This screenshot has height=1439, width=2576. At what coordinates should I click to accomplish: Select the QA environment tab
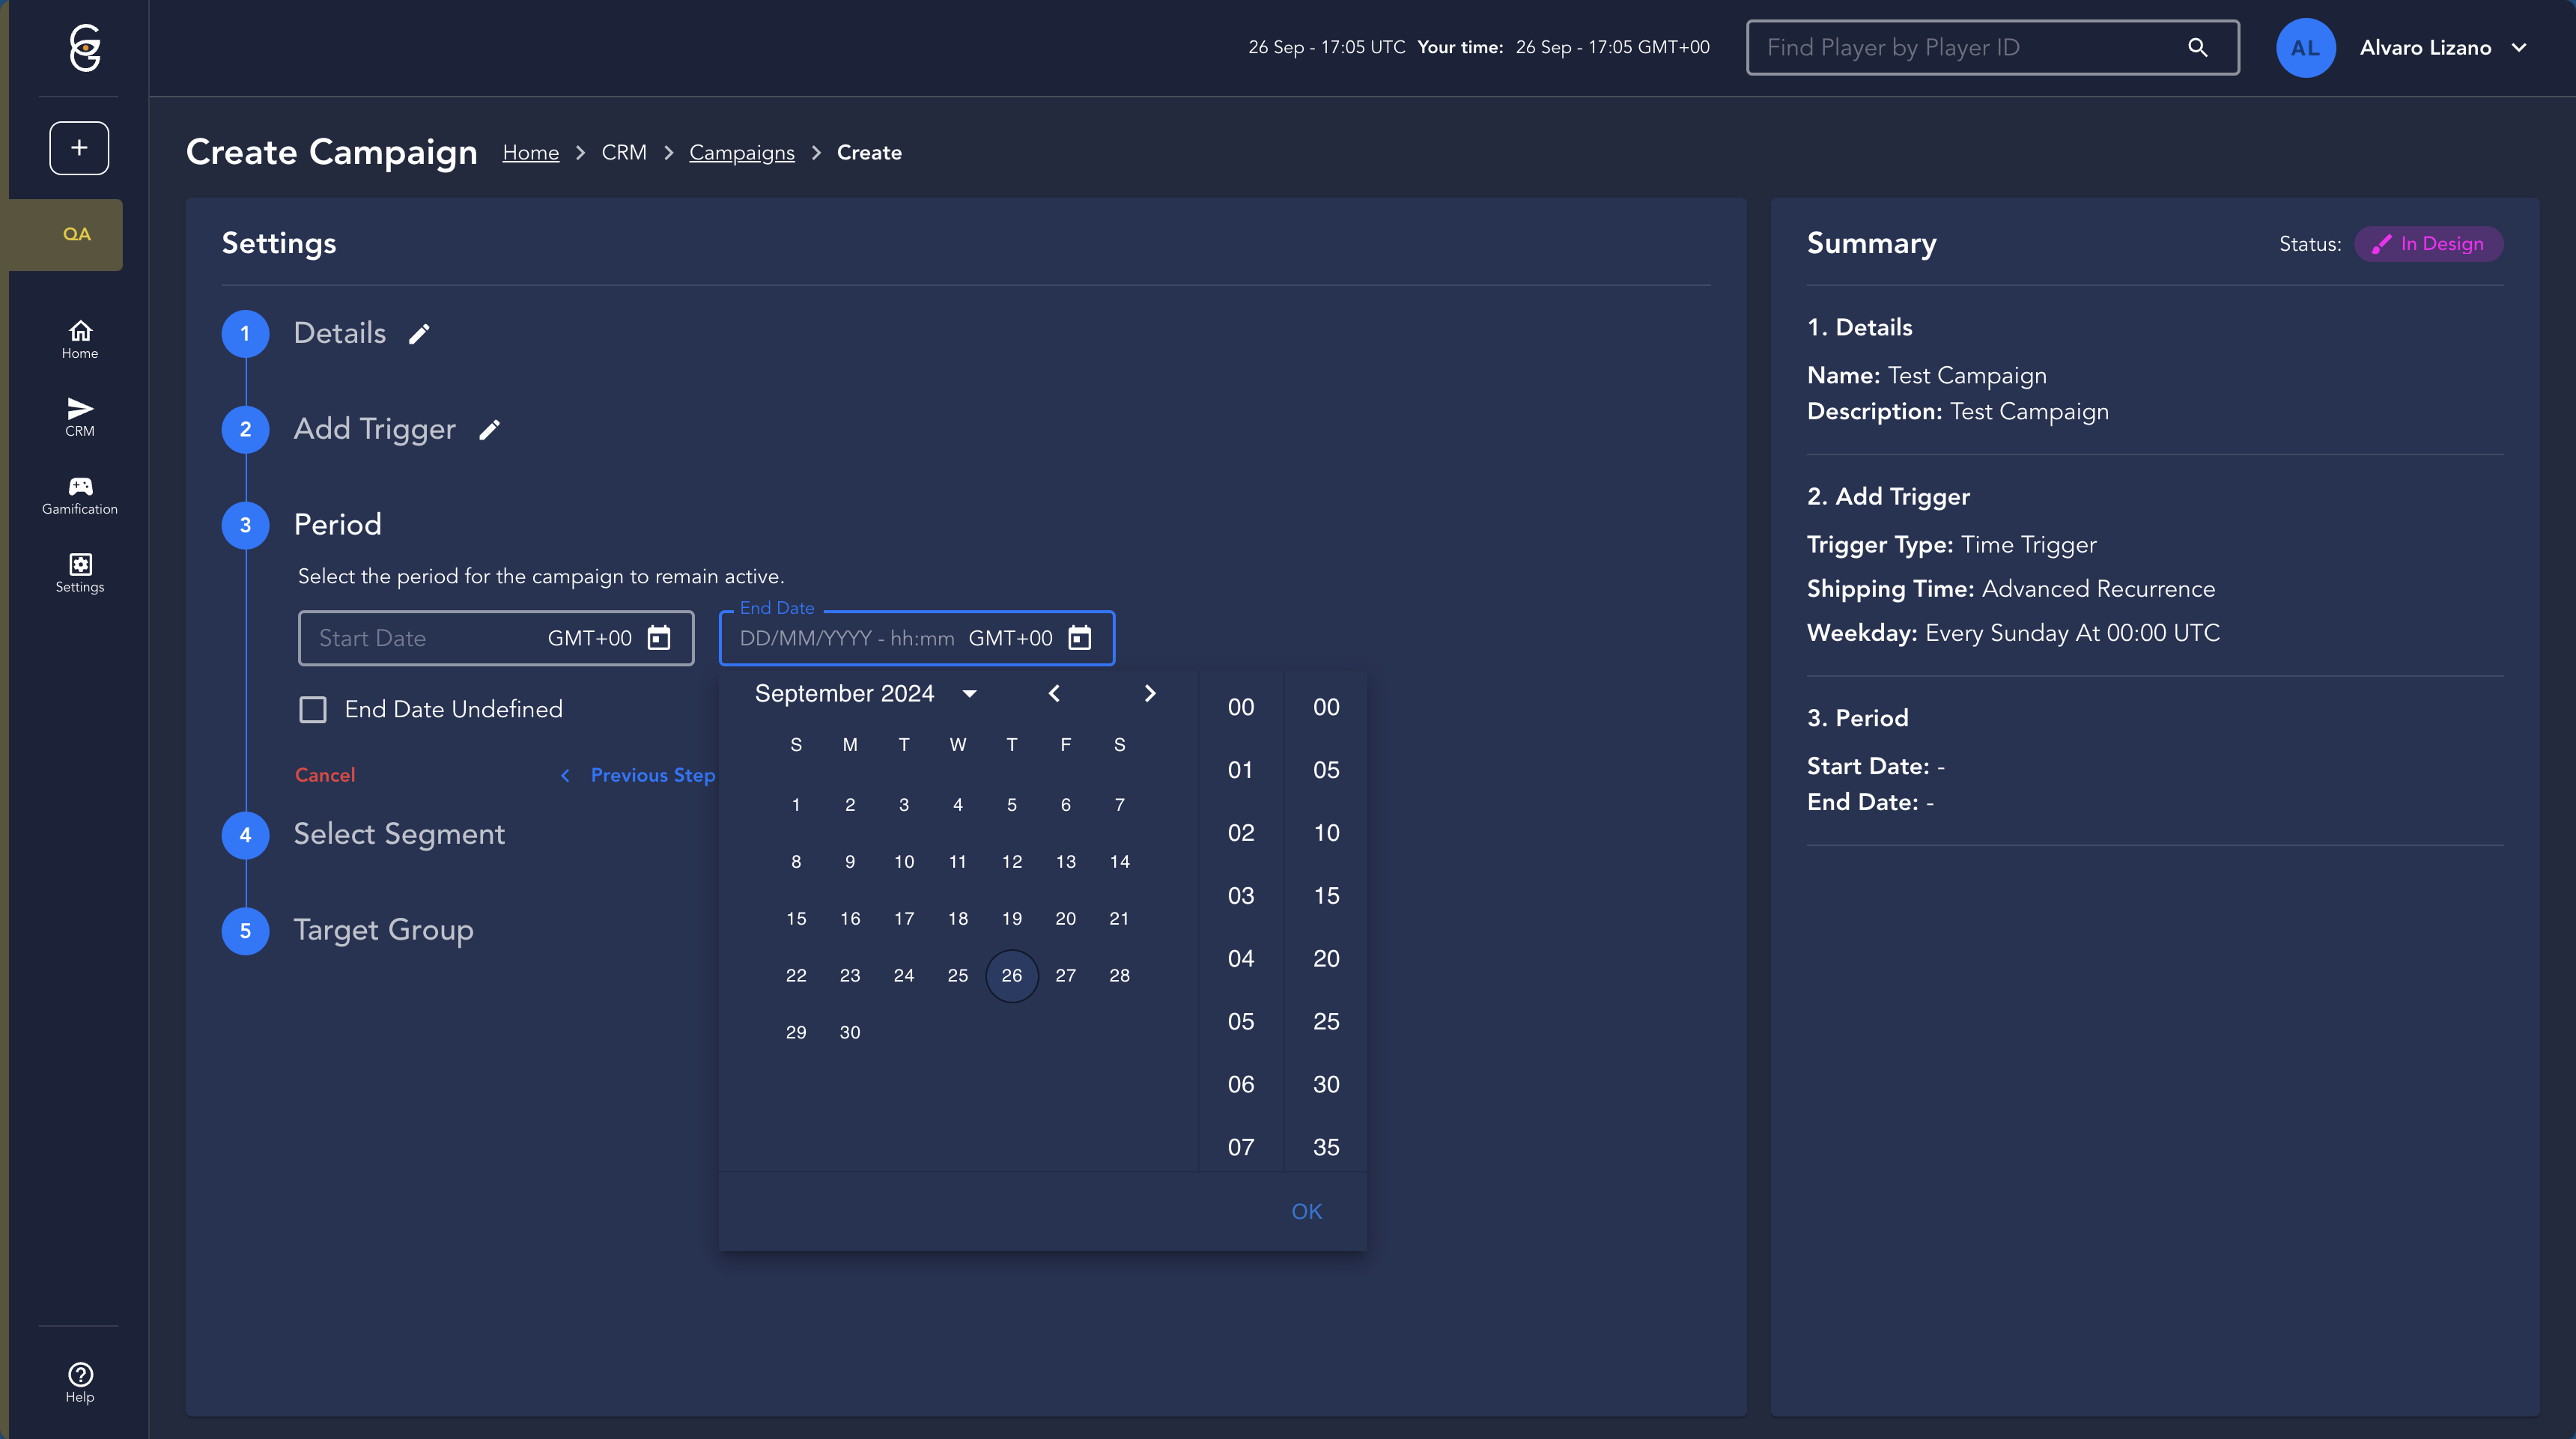click(76, 234)
